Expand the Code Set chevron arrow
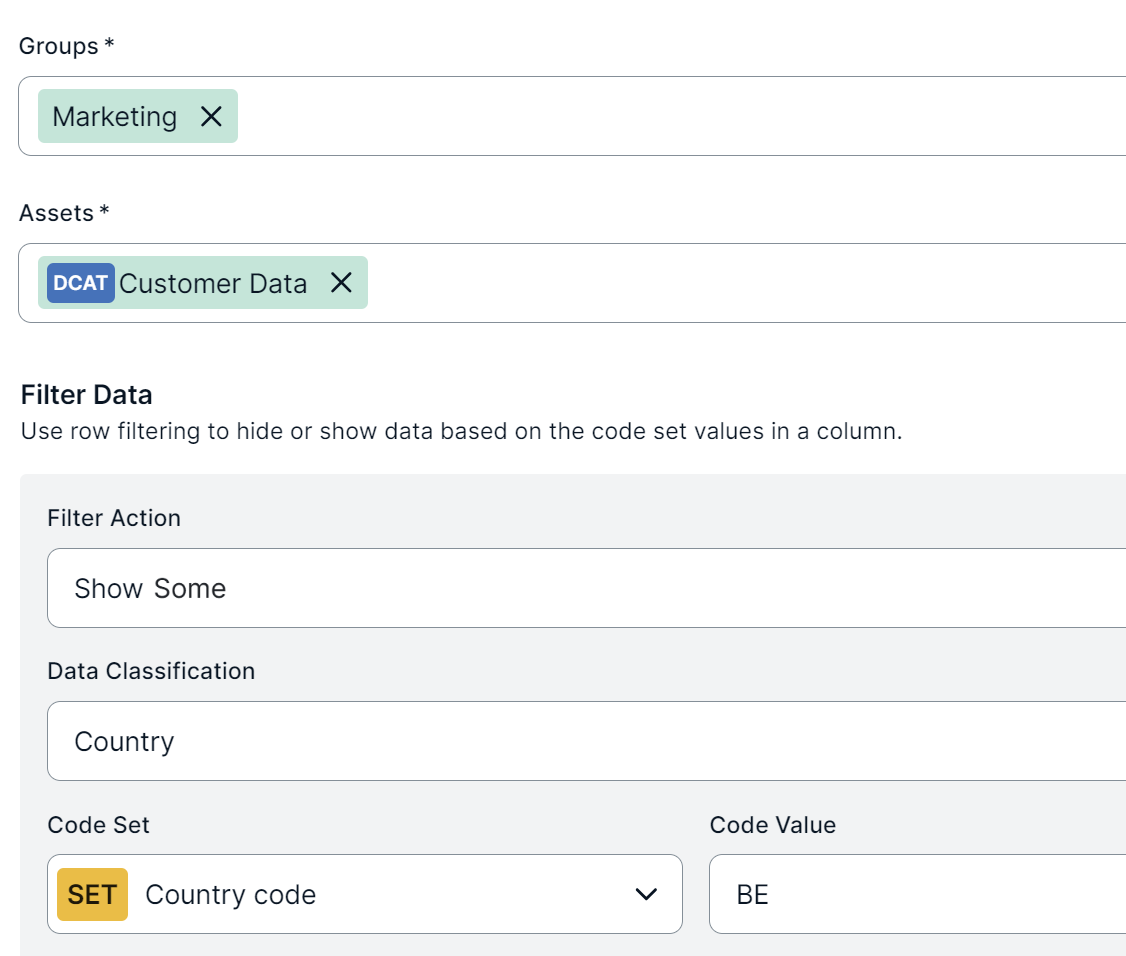The width and height of the screenshot is (1126, 956). (x=647, y=894)
